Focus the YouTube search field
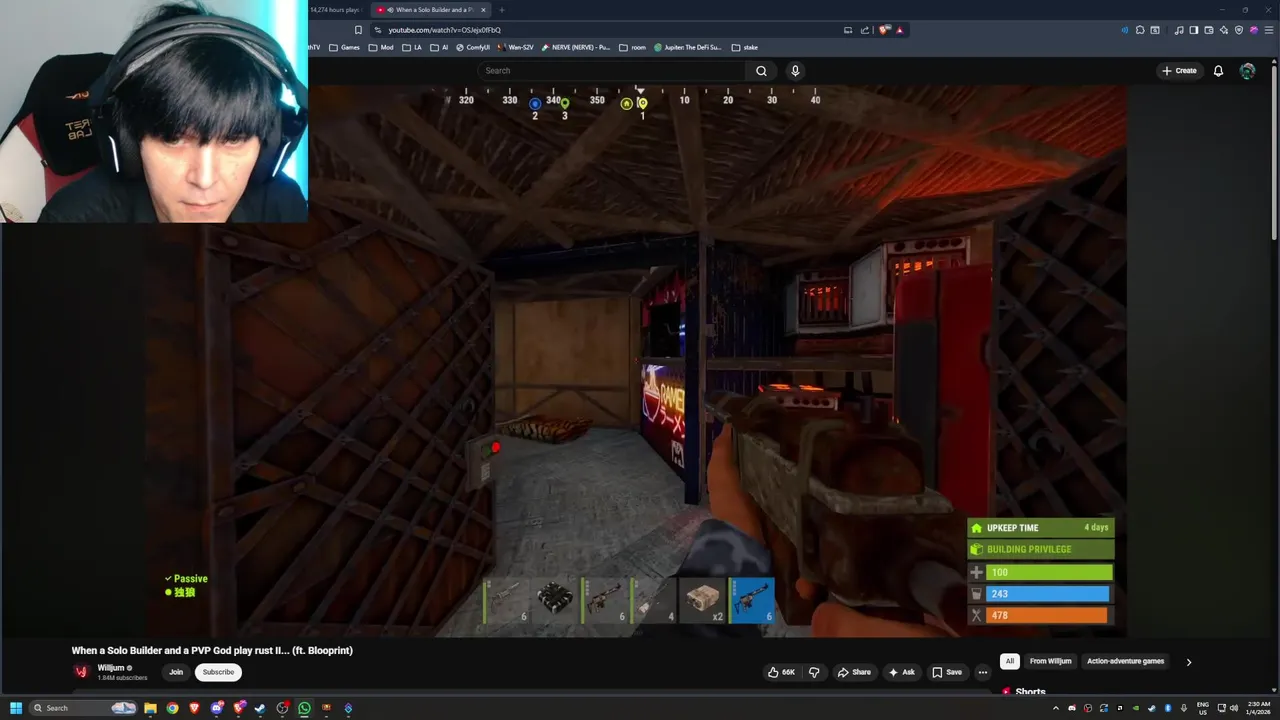This screenshot has height=720, width=1280. click(x=612, y=71)
